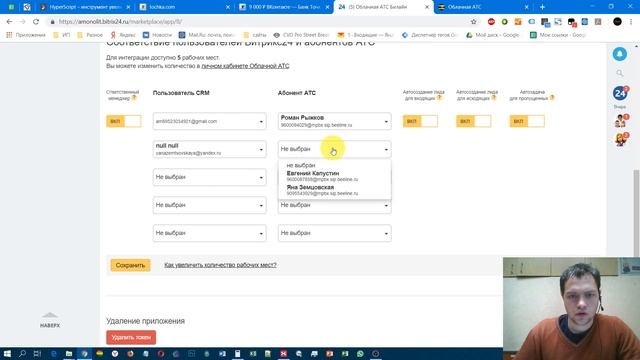This screenshot has width=640, height=360.
Task: Open the Windows Start menu
Action: click(x=7, y=353)
